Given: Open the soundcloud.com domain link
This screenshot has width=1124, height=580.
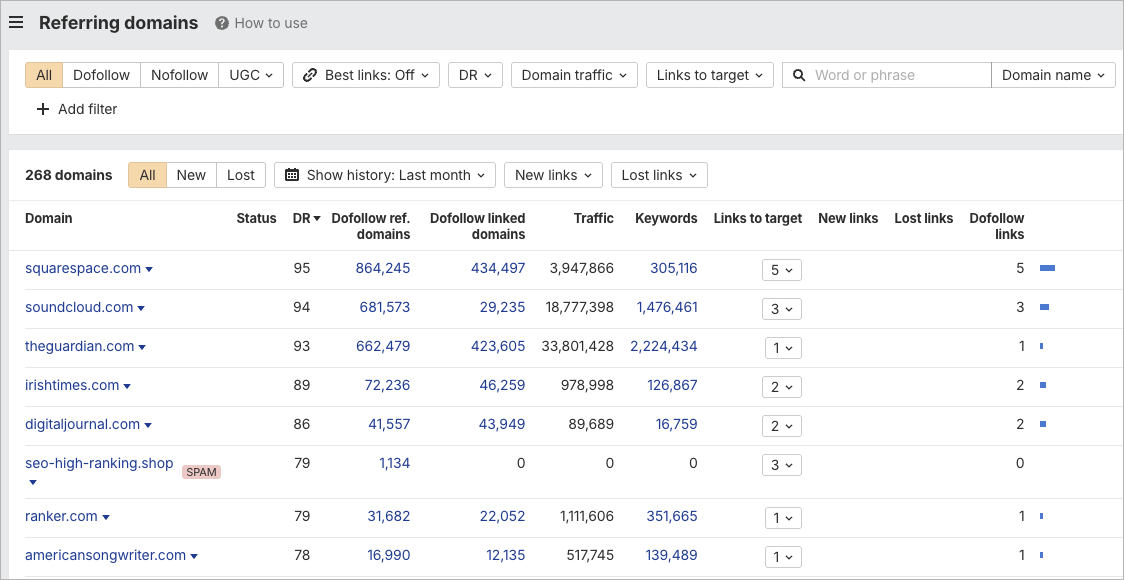Looking at the screenshot, I should tap(79, 307).
